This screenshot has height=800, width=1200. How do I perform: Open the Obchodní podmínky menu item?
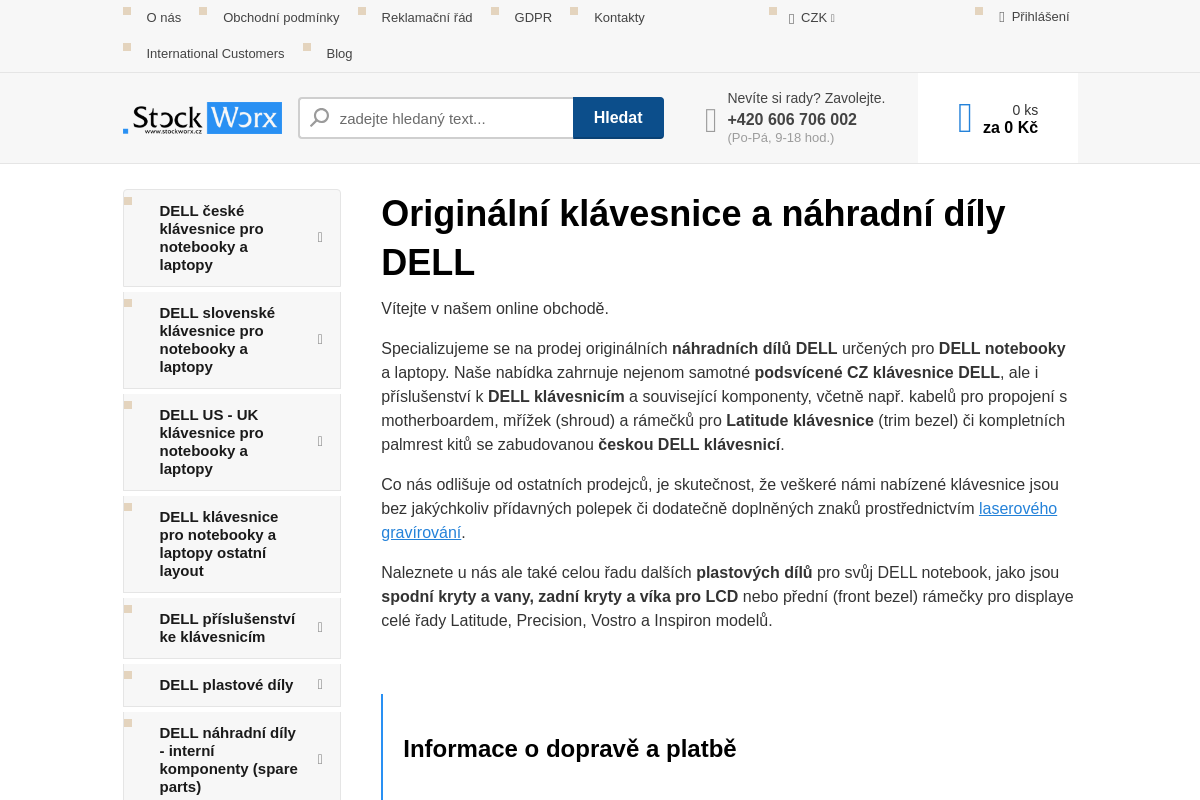(281, 17)
